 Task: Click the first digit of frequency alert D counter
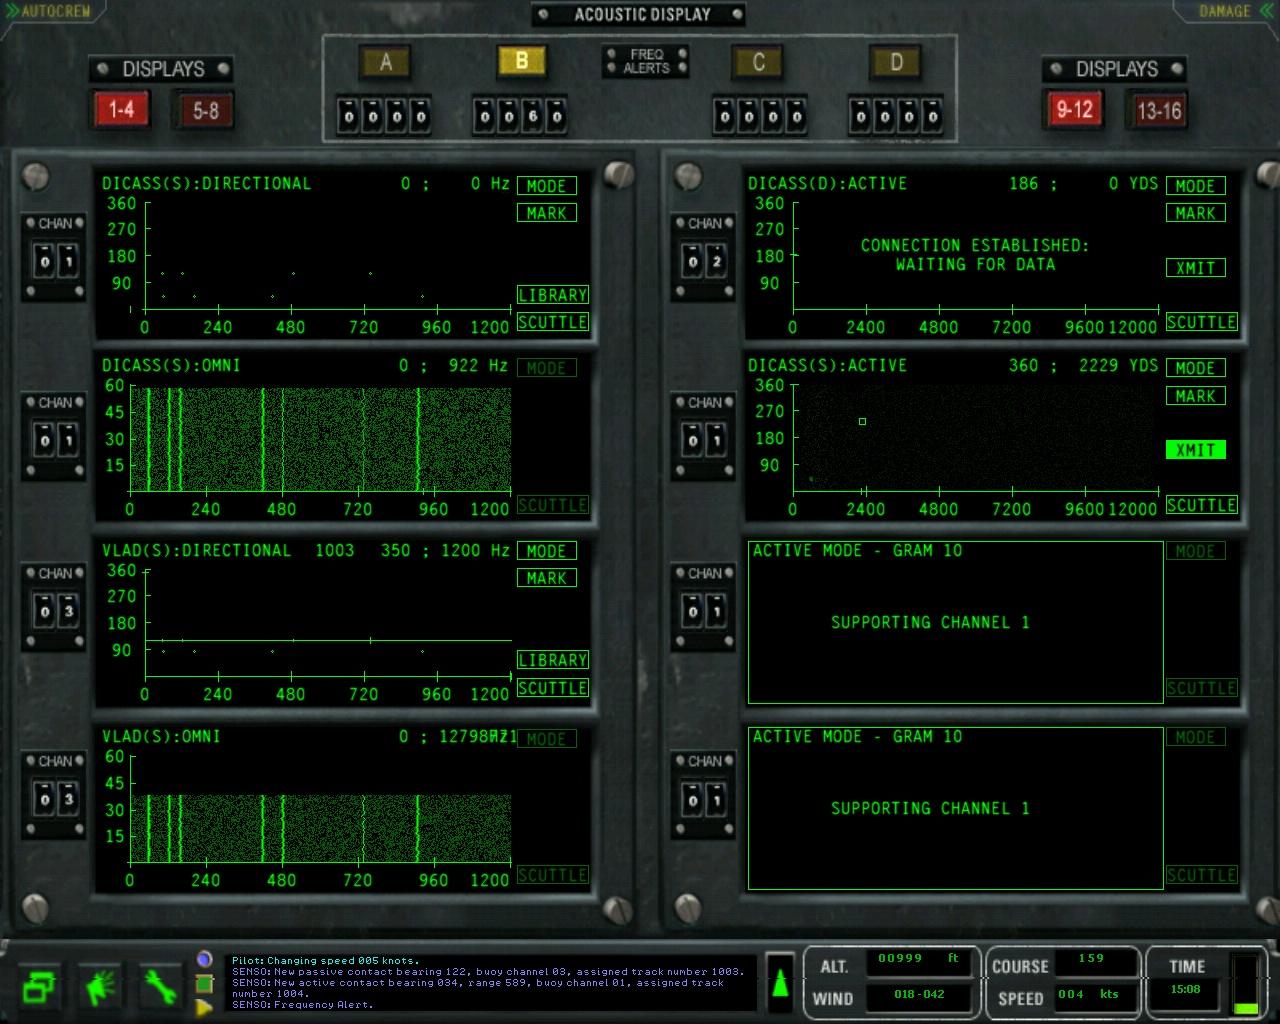[861, 116]
